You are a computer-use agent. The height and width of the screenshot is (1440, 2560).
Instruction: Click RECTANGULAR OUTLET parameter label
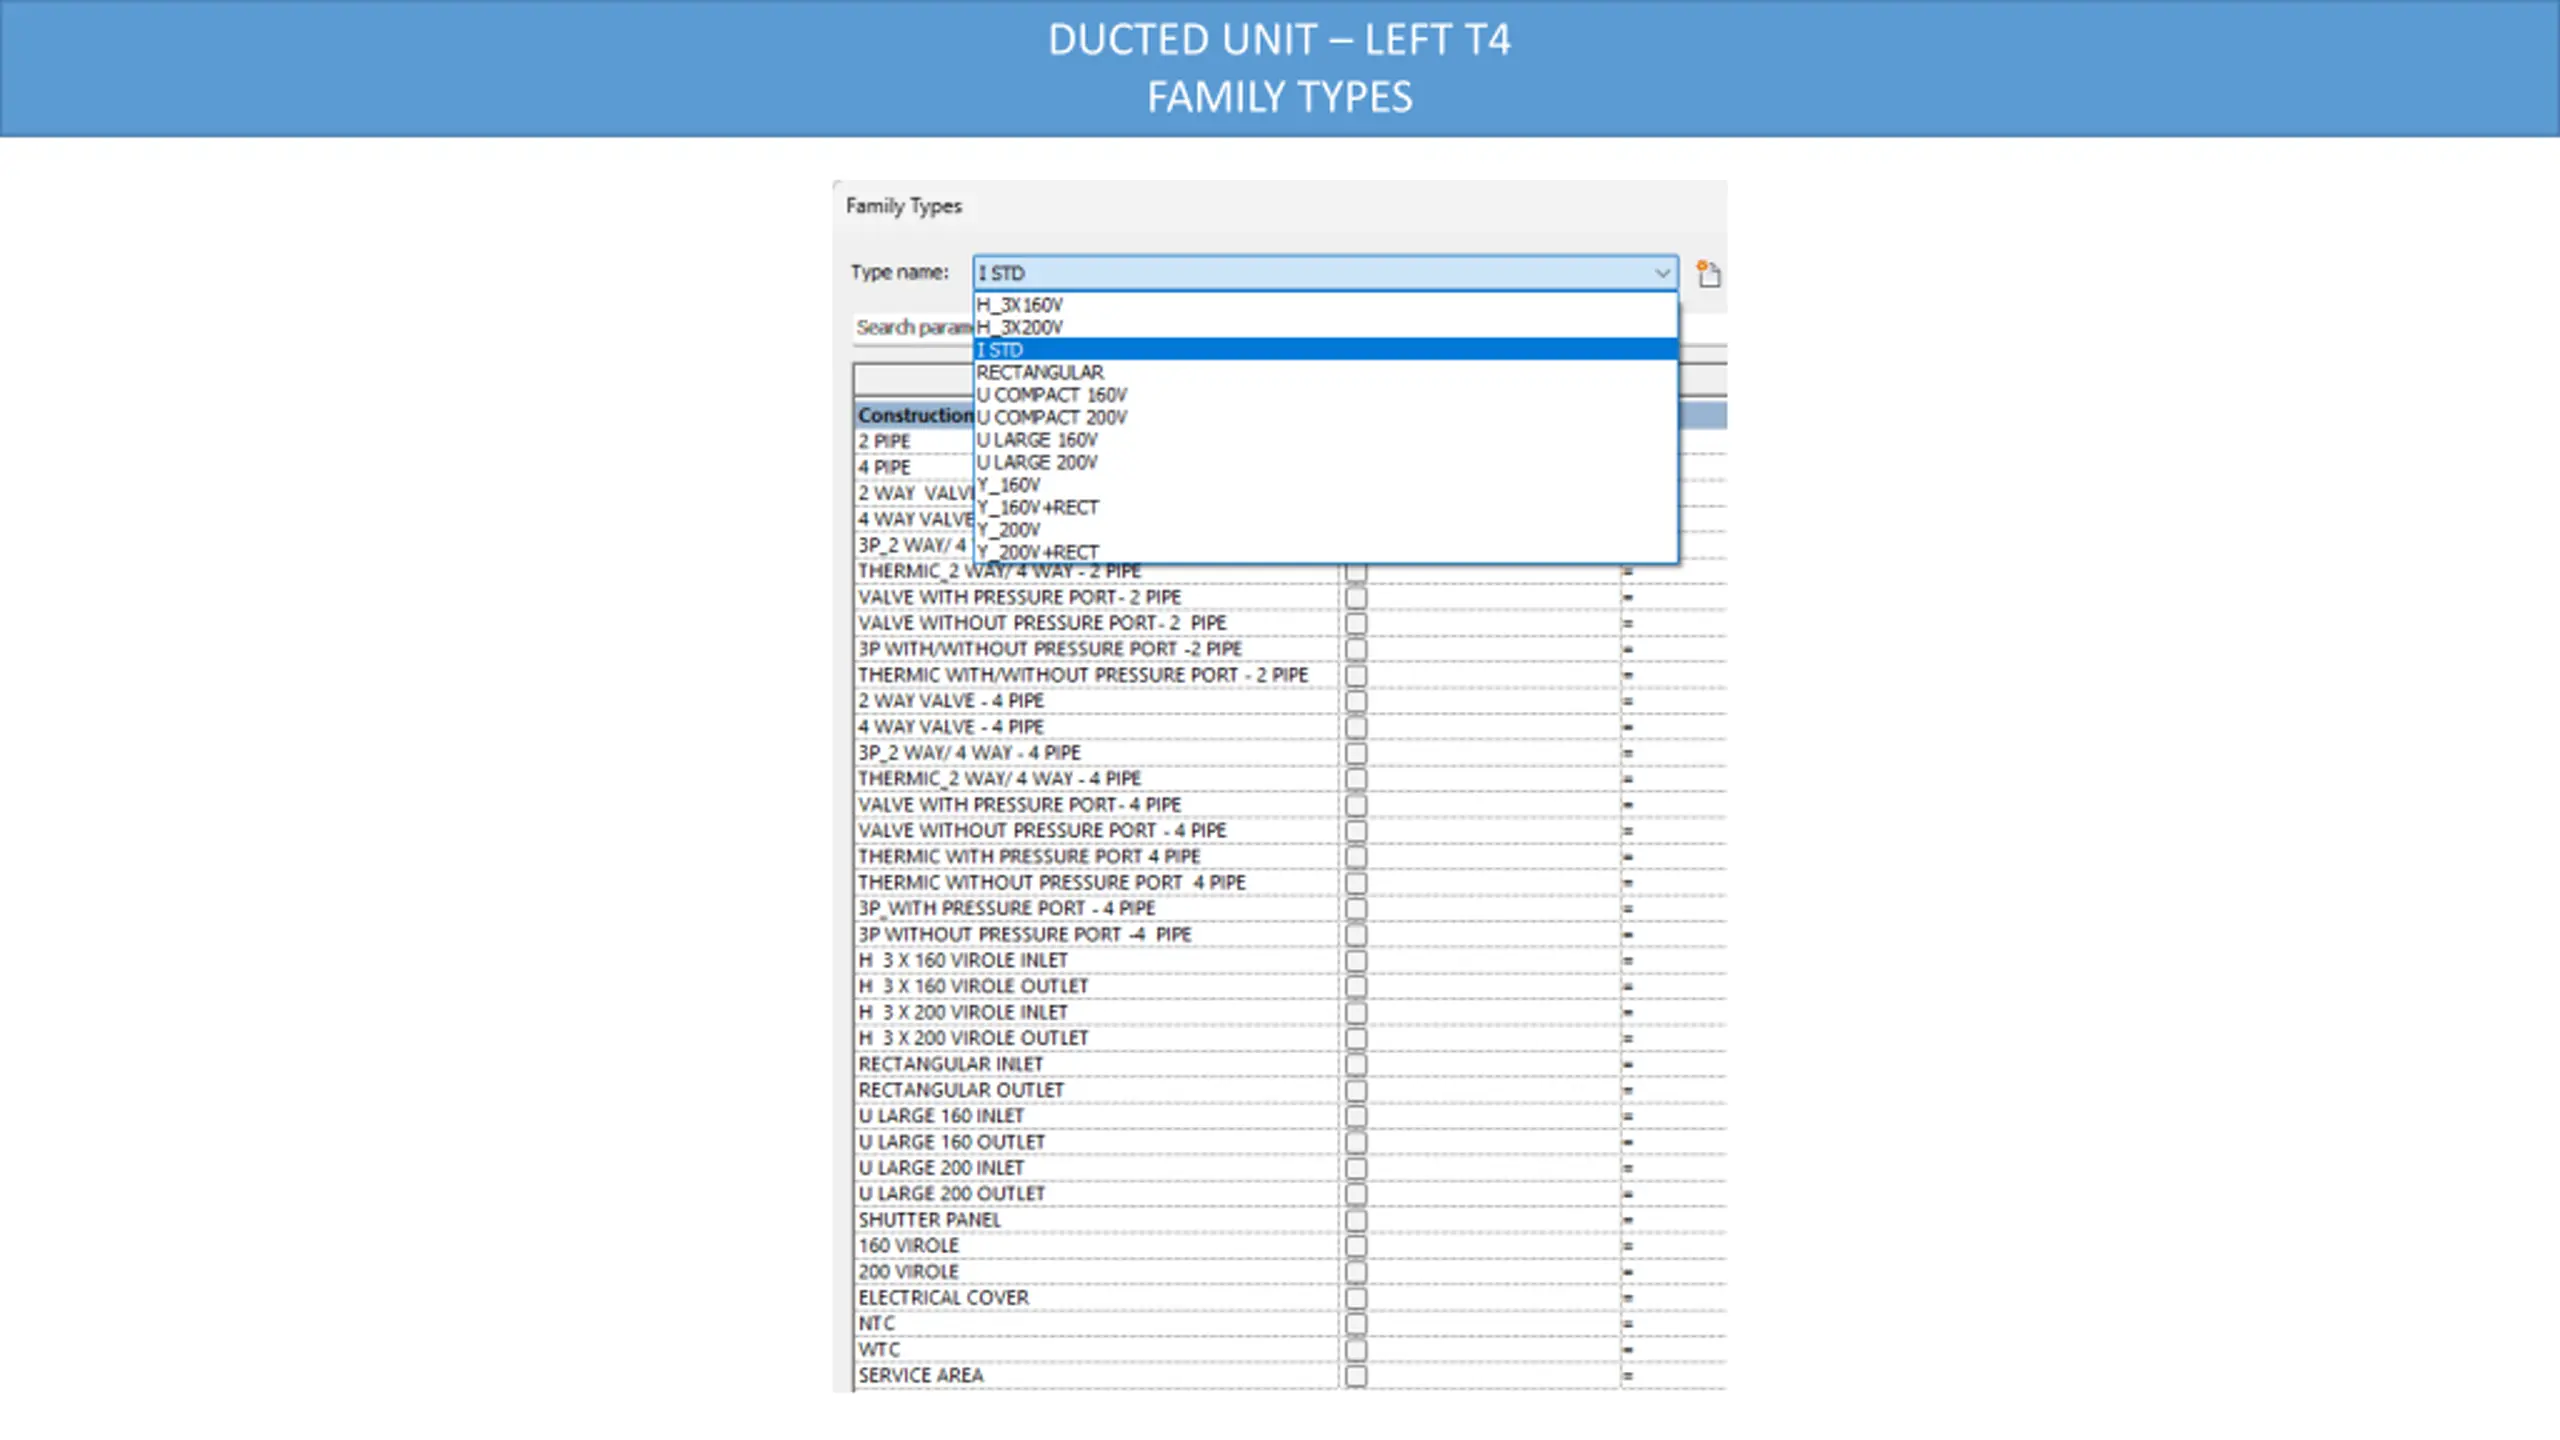pos(961,1091)
